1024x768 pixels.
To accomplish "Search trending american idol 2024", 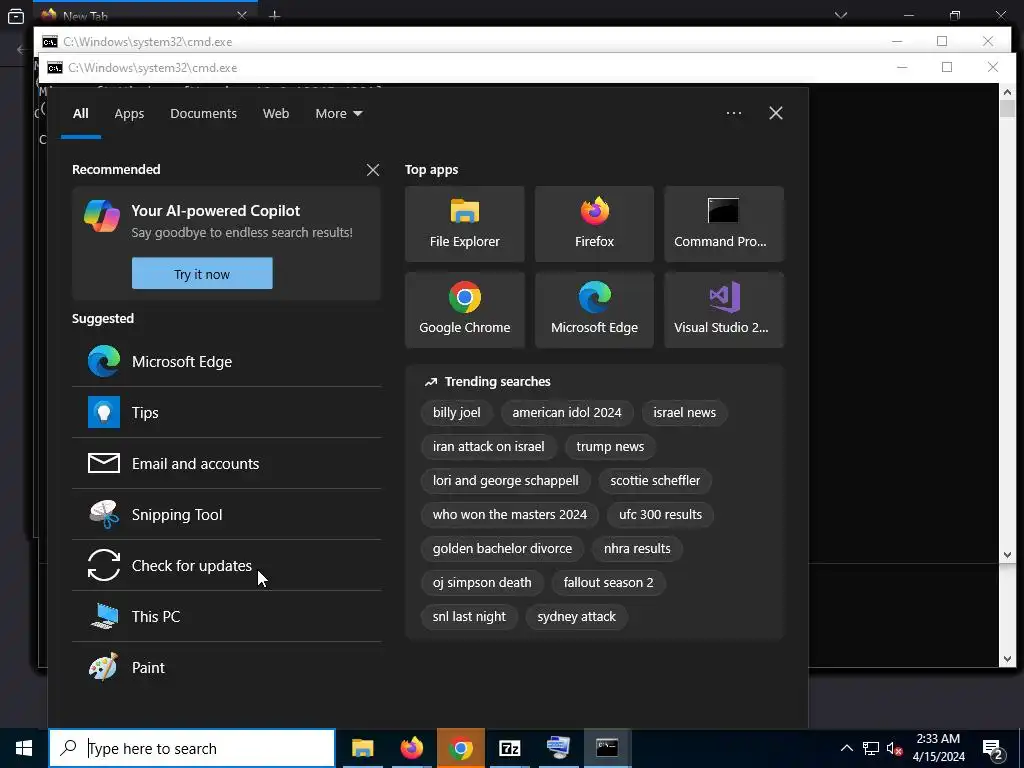I will coord(567,413).
